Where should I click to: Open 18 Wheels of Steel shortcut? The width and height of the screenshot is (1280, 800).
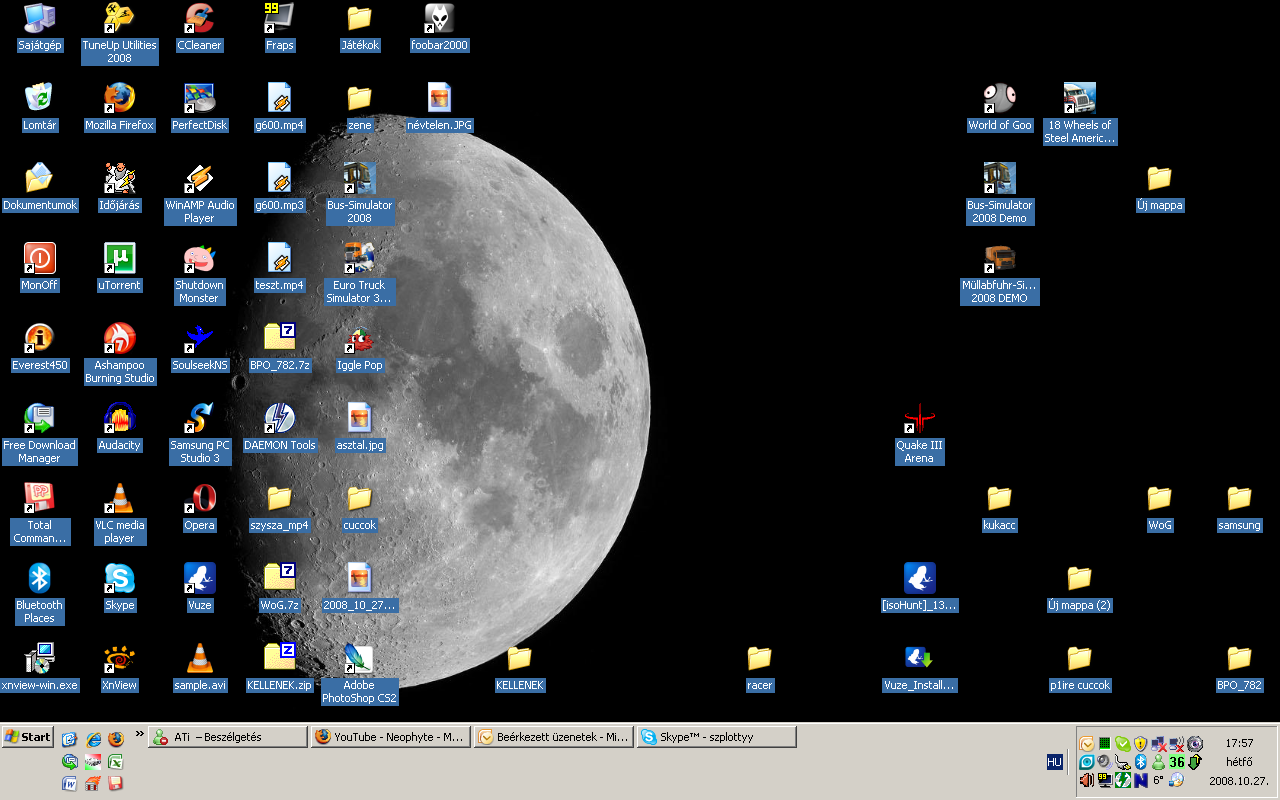click(x=1079, y=113)
